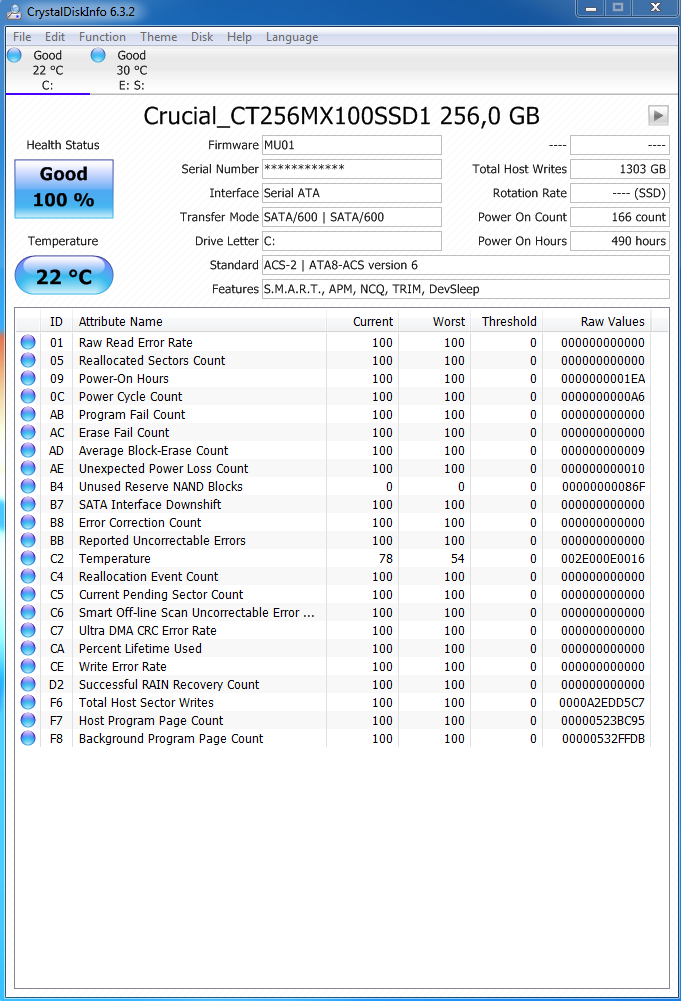681x1001 pixels.
Task: Click status icon for Power-On Hours row
Action: [28, 378]
